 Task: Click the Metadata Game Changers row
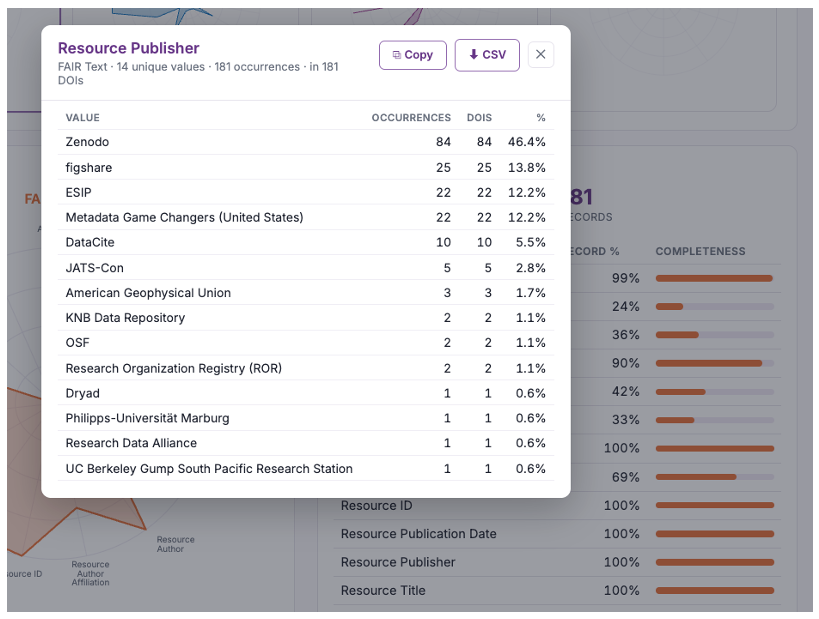pos(306,217)
